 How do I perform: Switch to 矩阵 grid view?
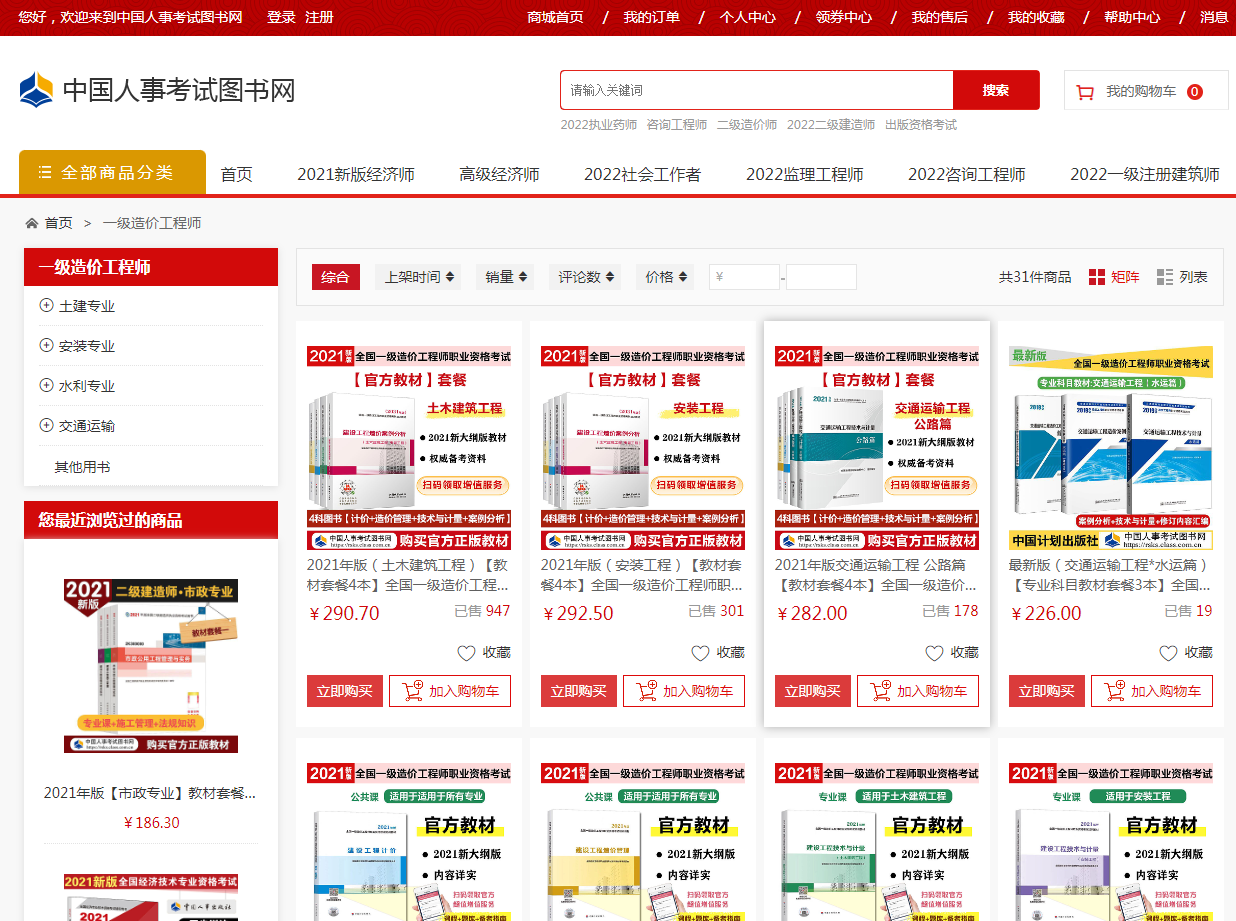[x=1113, y=277]
